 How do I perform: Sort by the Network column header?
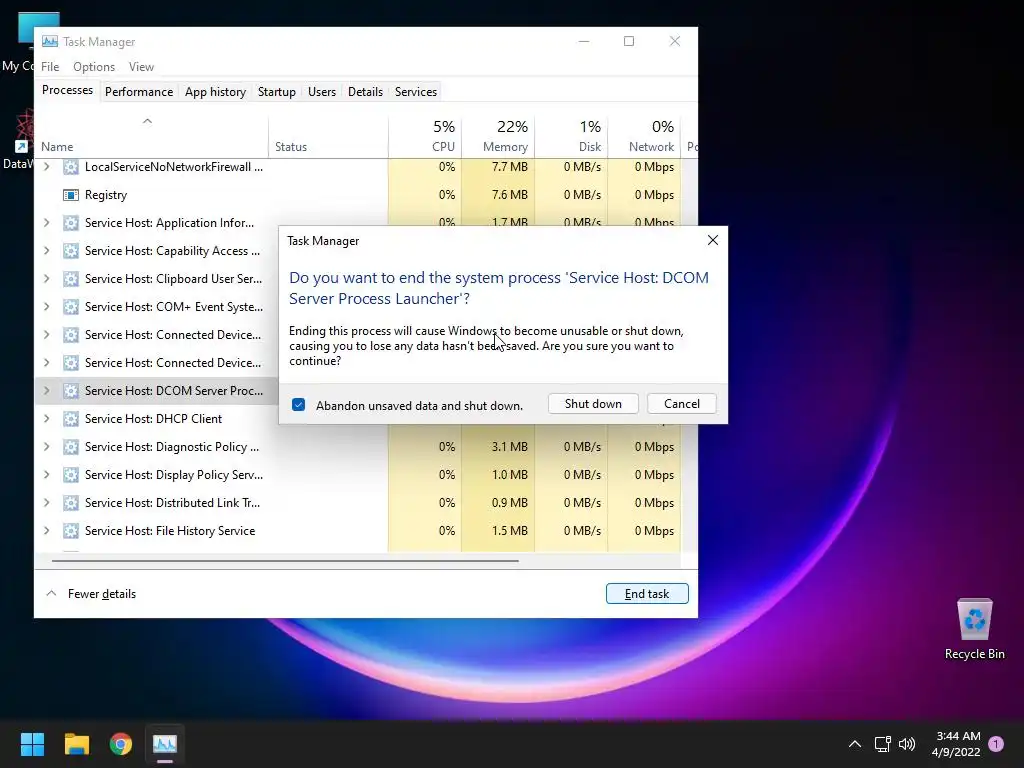pyautogui.click(x=645, y=137)
